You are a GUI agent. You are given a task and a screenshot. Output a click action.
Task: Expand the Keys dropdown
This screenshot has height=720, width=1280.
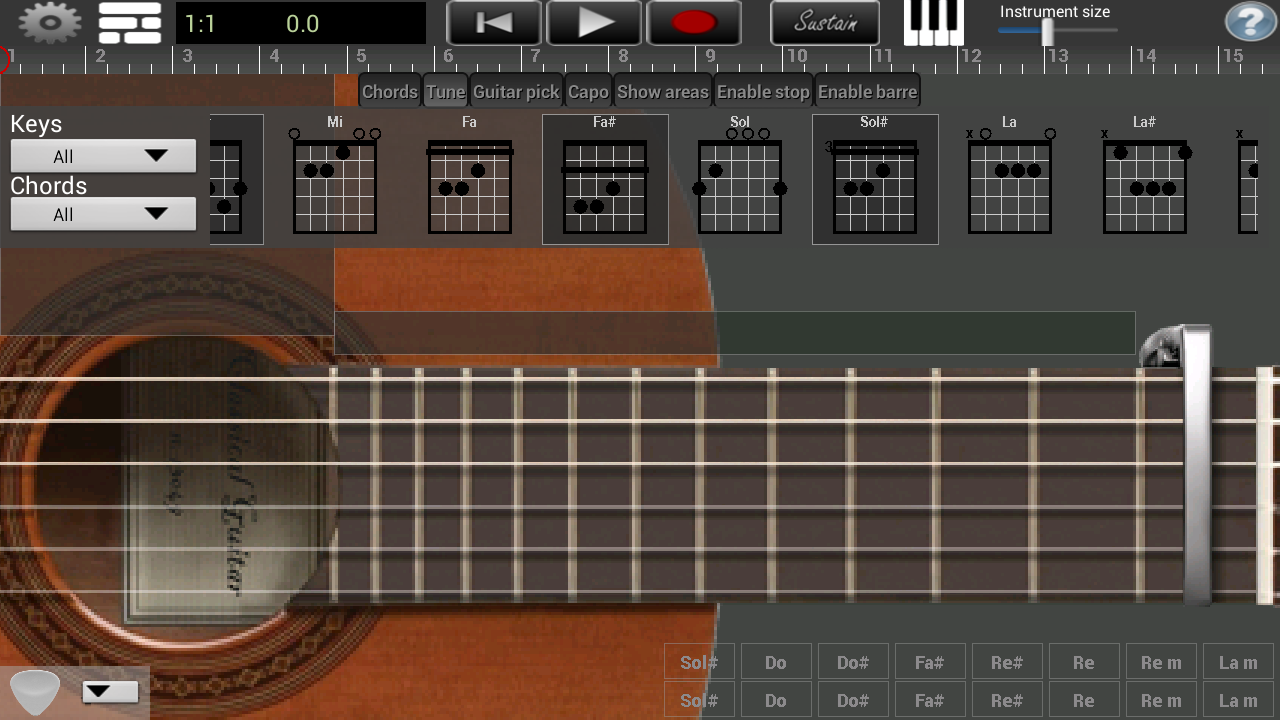pos(103,156)
